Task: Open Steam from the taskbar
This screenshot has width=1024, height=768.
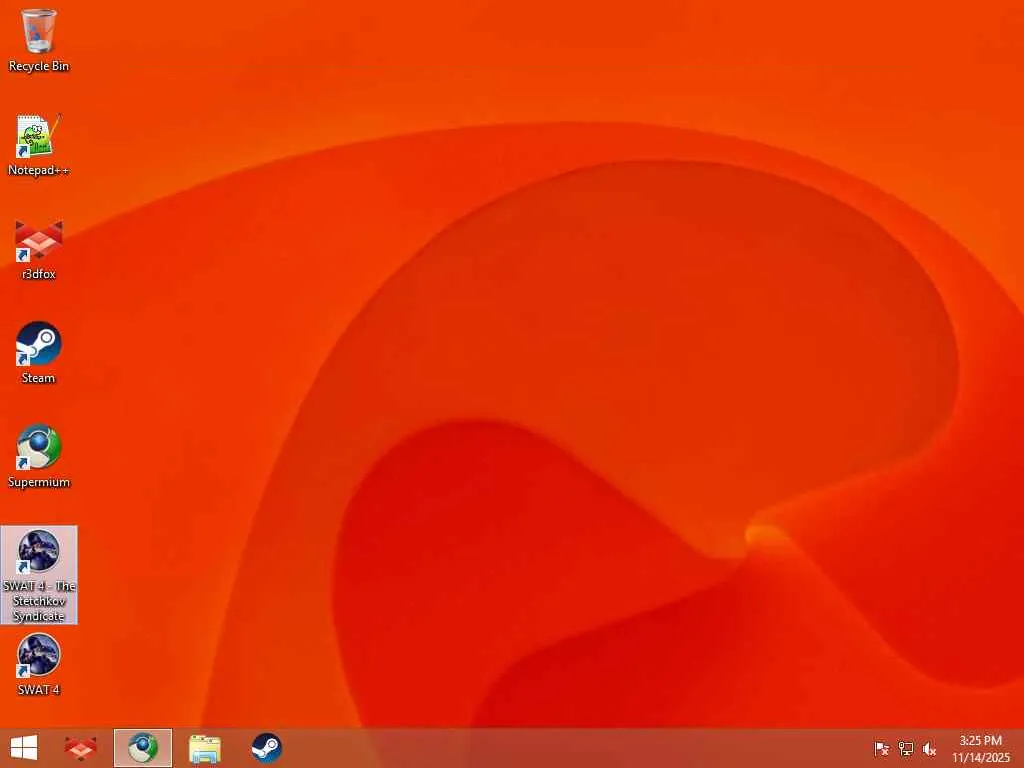Action: click(266, 748)
